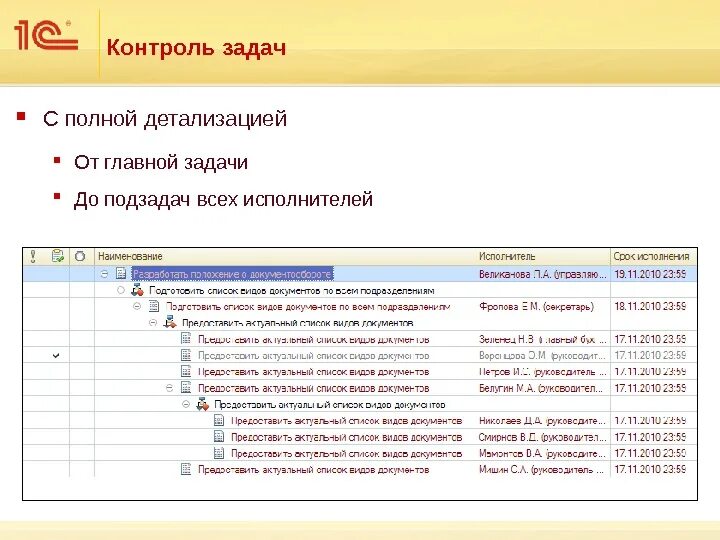
Task: Click process icon nested under Фролова Е.М. task
Action: 170,322
